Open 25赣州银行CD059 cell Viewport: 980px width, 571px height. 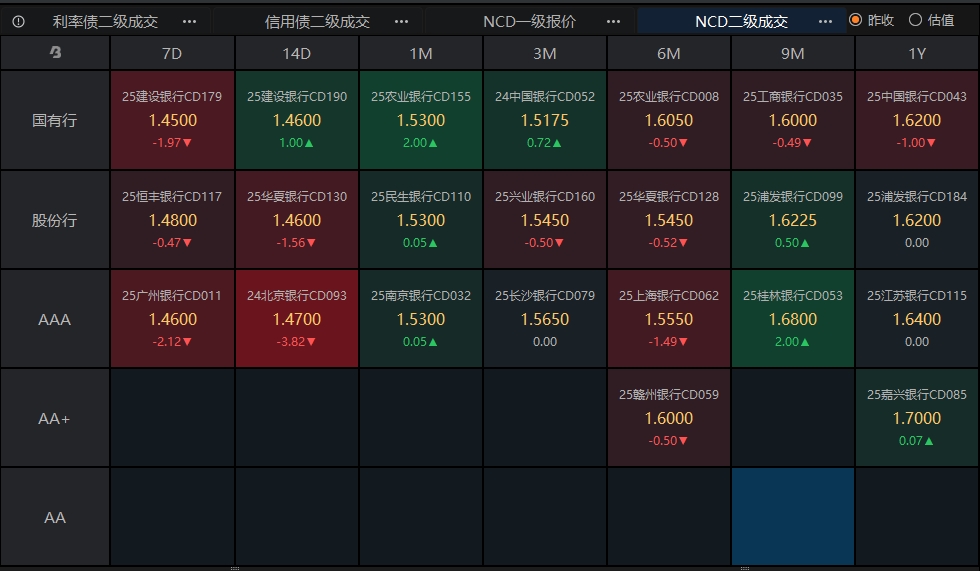669,418
